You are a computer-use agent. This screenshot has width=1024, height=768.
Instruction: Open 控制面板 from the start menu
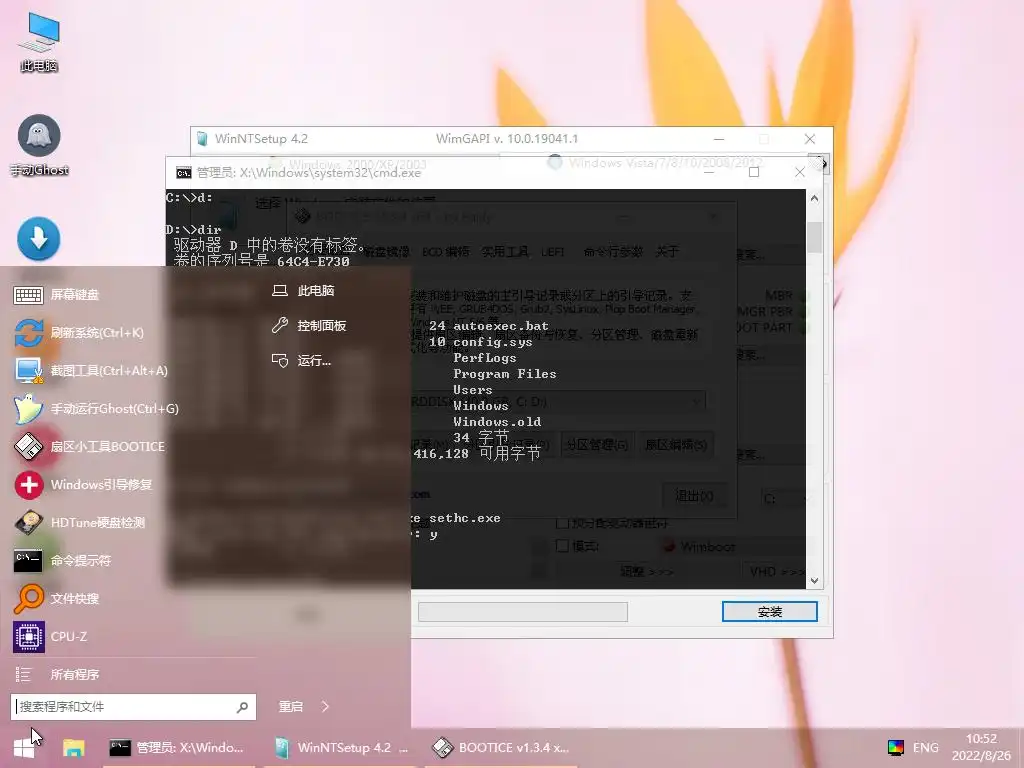coord(309,325)
